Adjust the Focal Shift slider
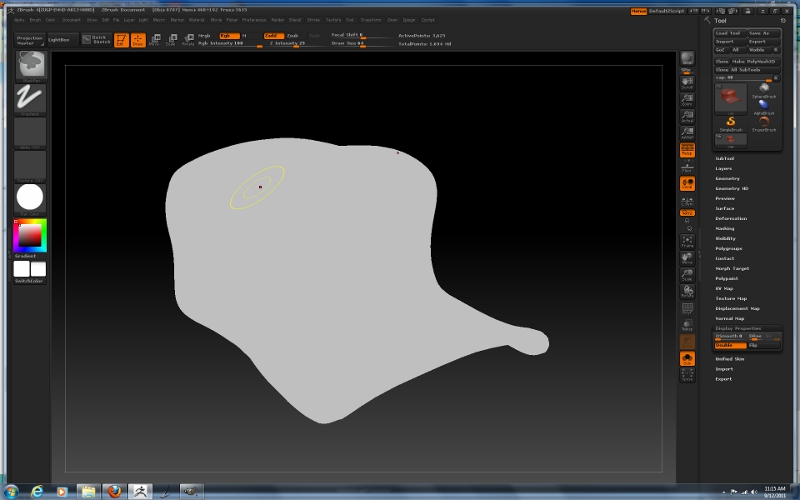The width and height of the screenshot is (800, 500). click(x=361, y=36)
